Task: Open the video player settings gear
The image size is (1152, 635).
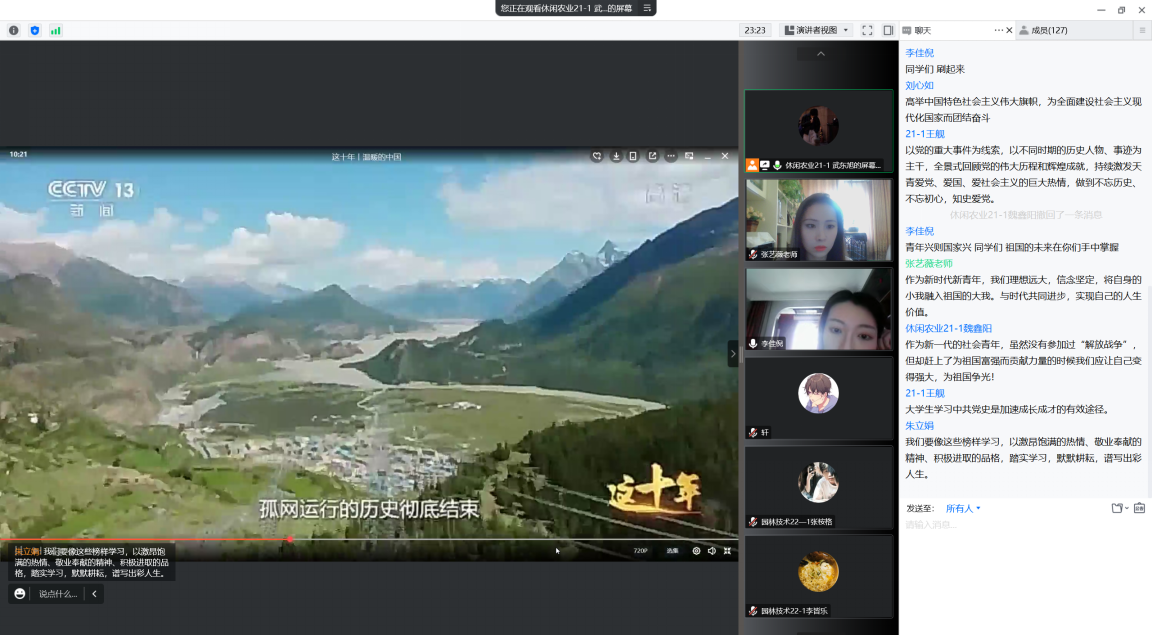Action: click(696, 550)
